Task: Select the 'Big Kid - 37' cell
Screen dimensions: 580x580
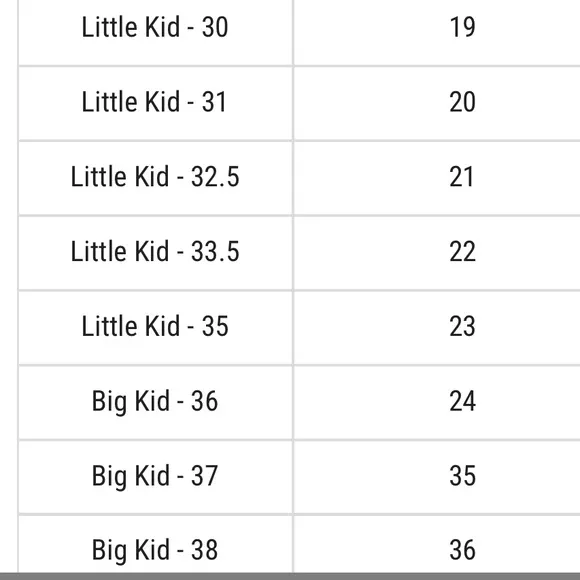Action: pyautogui.click(x=155, y=477)
